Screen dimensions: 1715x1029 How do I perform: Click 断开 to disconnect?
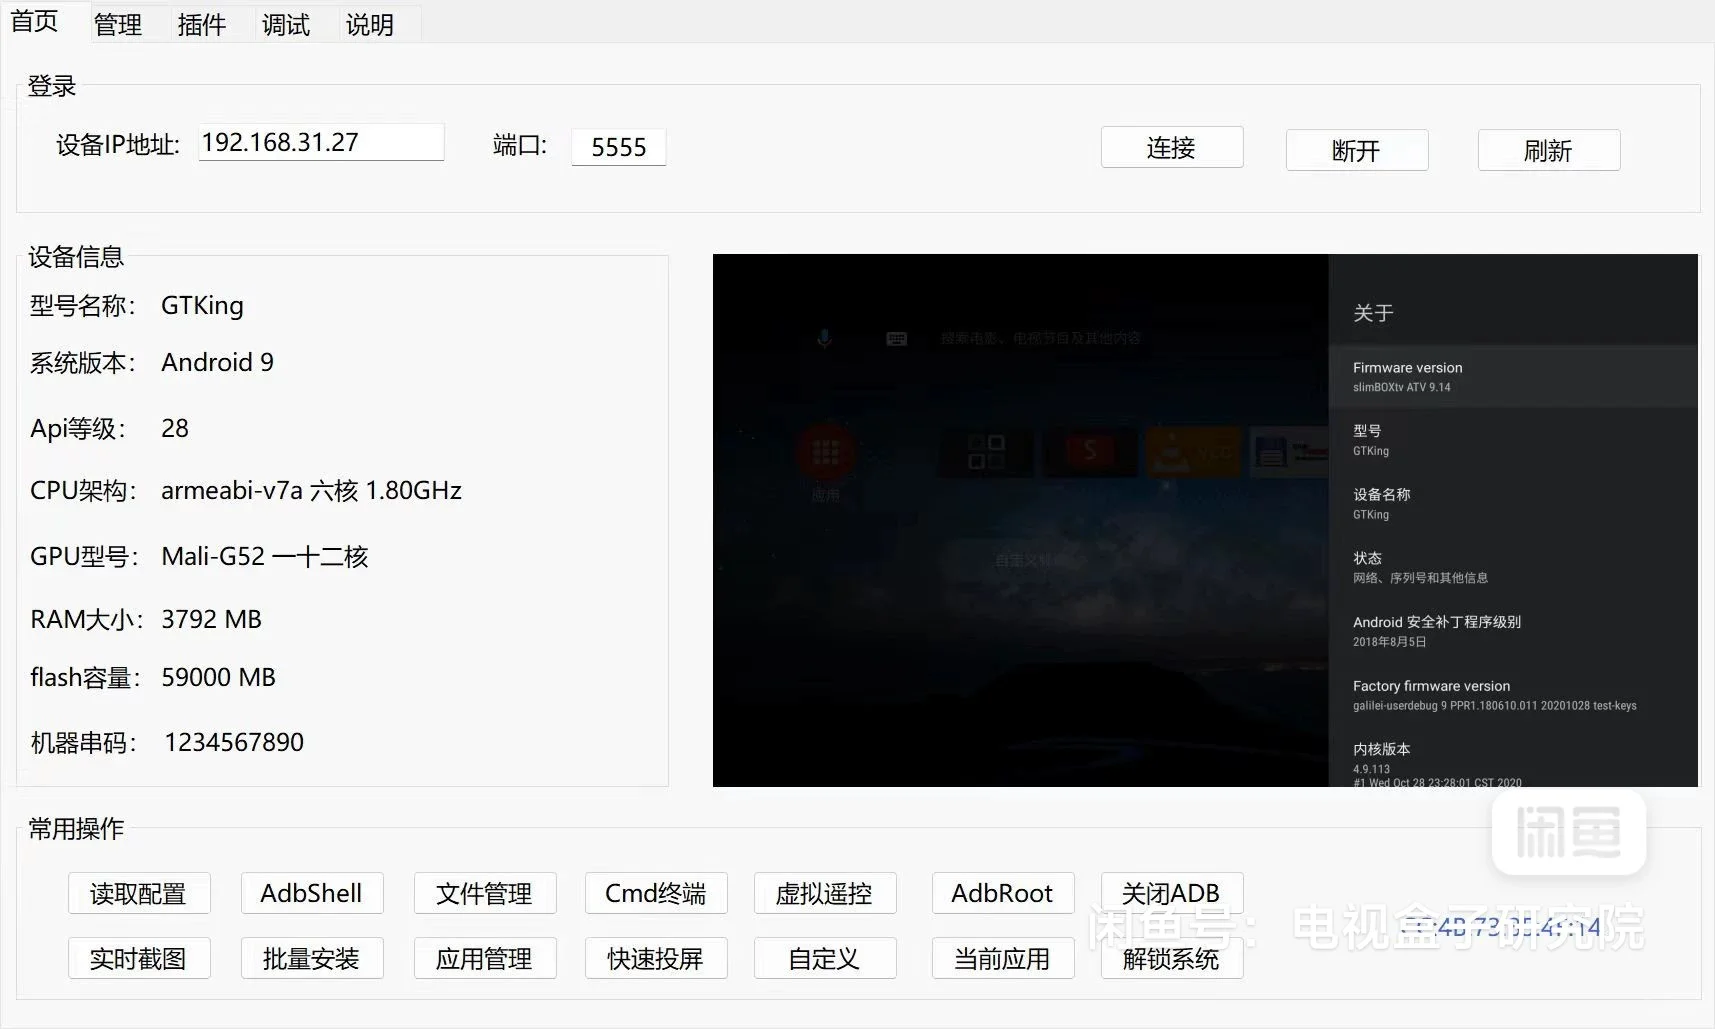click(x=1356, y=150)
